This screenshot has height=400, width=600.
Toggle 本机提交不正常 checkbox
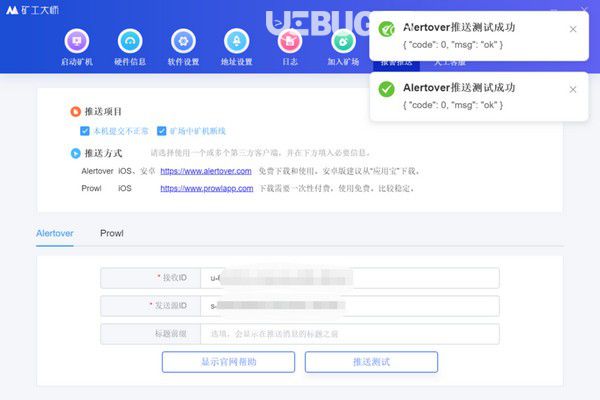coord(85,131)
